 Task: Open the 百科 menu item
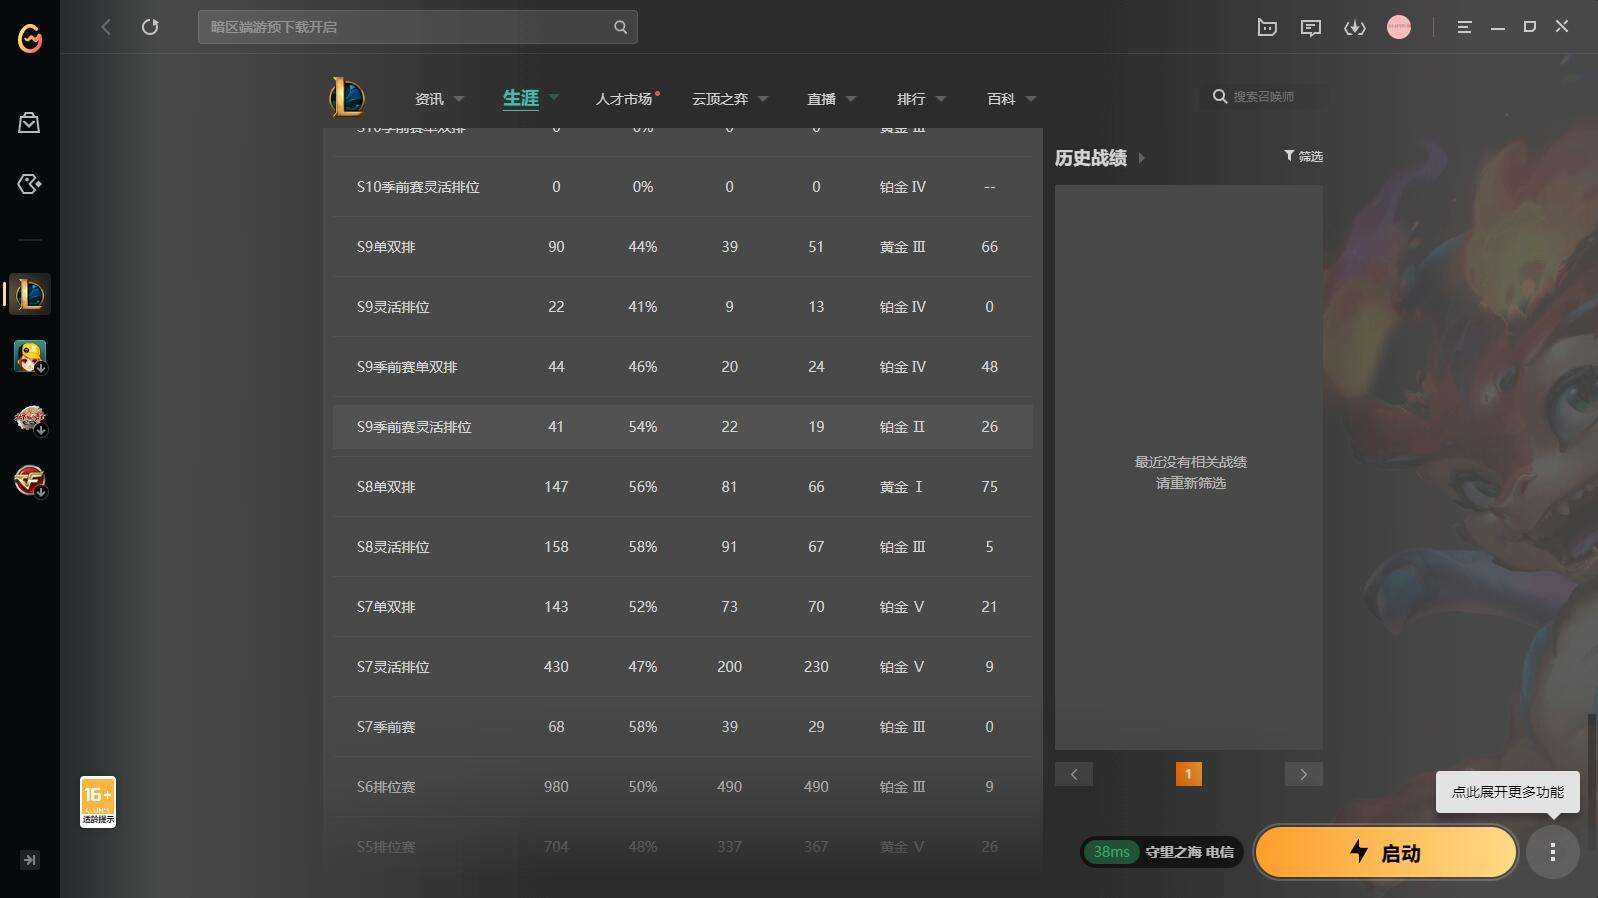coord(1011,99)
